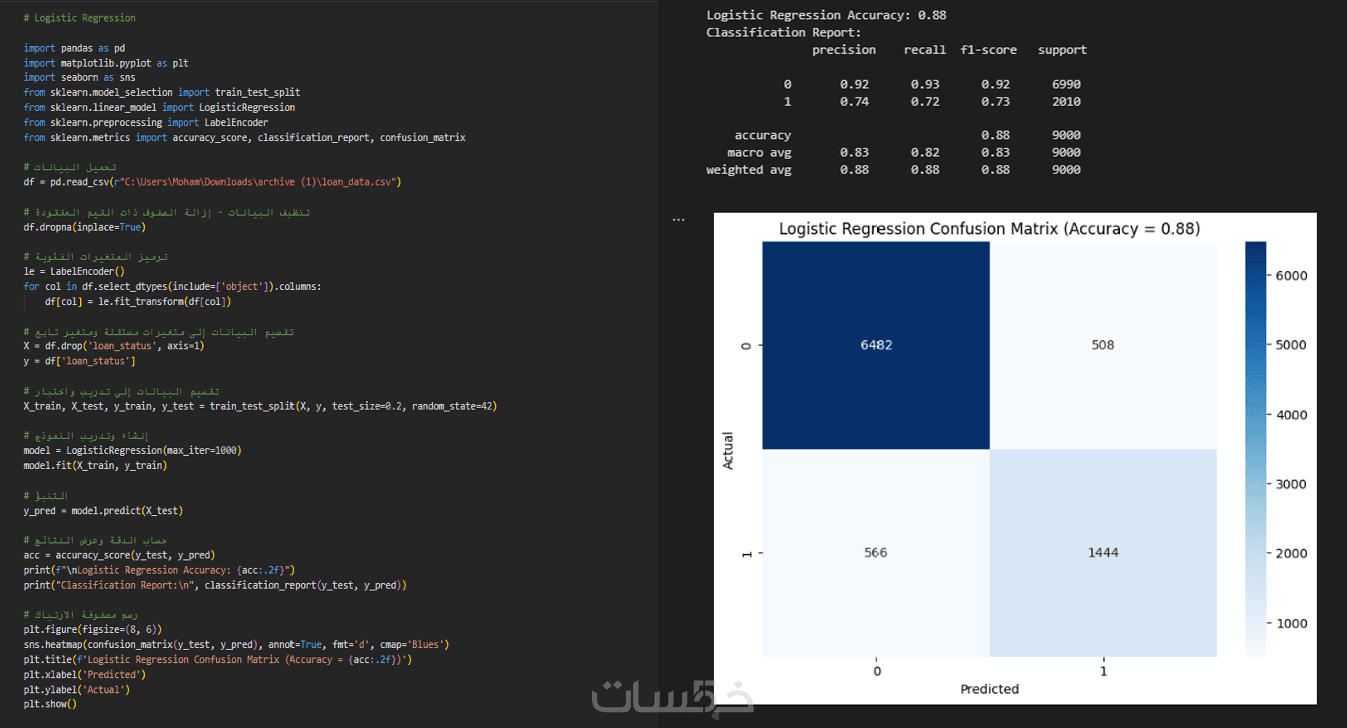Open the cell output options ellipsis menu
1347x728 pixels.
679,219
